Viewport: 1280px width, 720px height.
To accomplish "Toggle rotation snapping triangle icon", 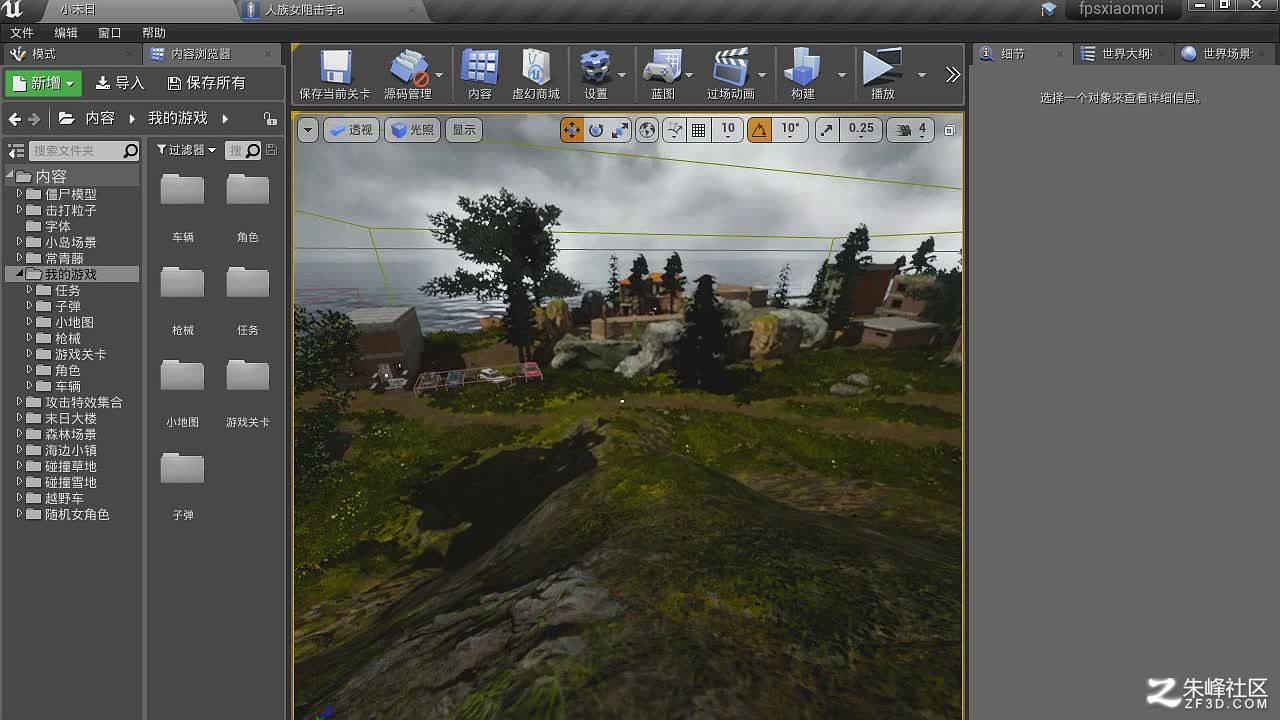I will coord(759,130).
